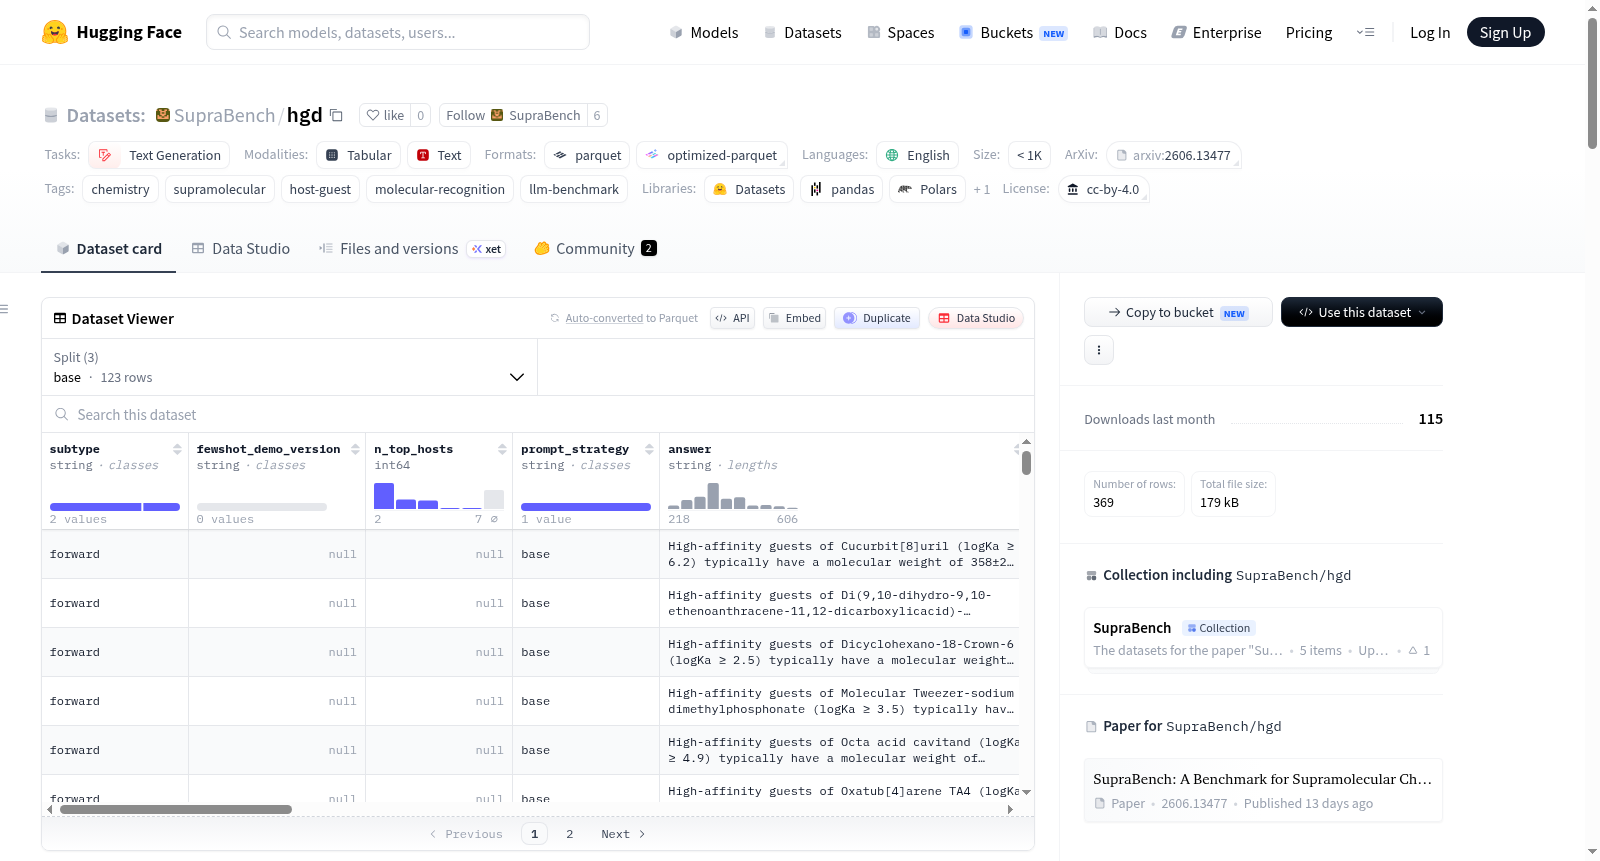Select the chemistry tag

(120, 189)
